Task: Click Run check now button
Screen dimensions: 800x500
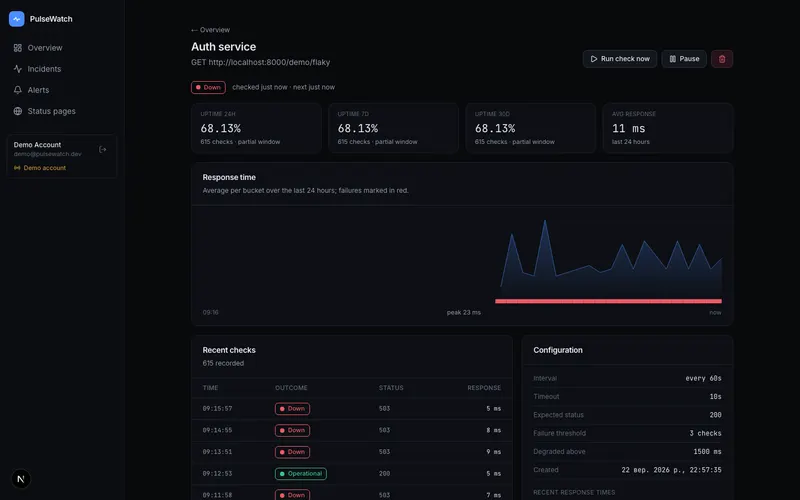Action: coord(620,59)
